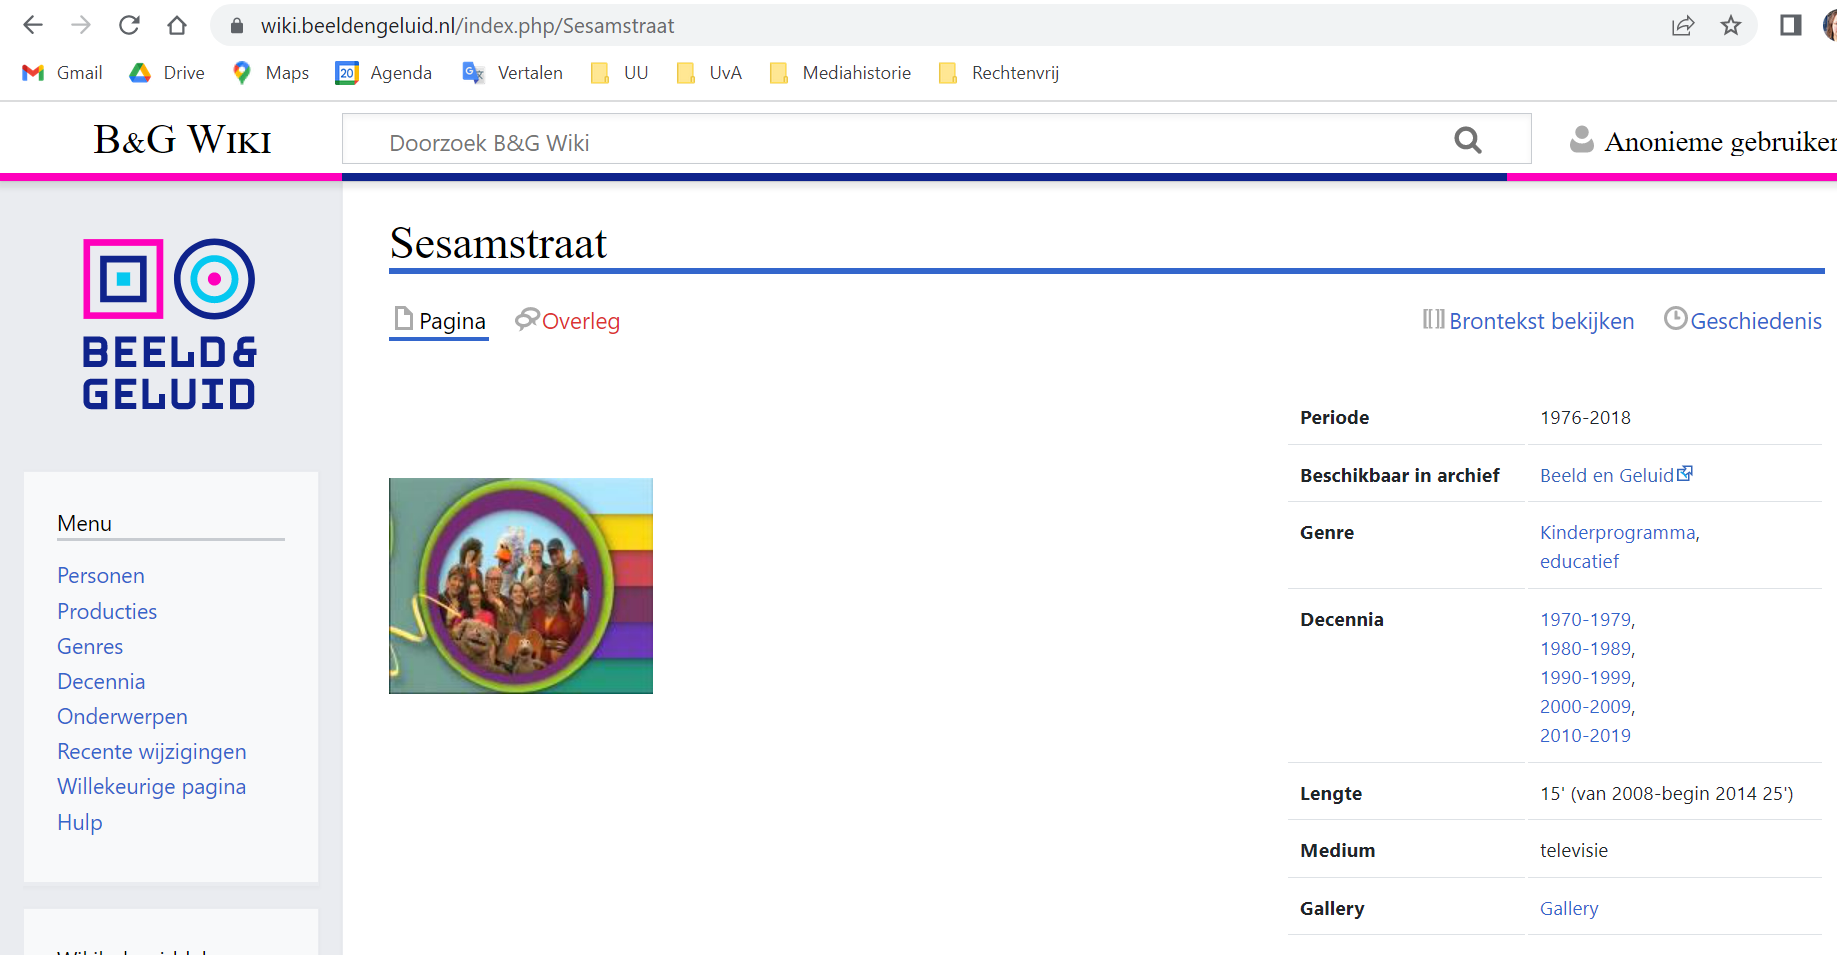The width and height of the screenshot is (1837, 955).
Task: Open the browser side panel icon
Action: pos(1790,25)
